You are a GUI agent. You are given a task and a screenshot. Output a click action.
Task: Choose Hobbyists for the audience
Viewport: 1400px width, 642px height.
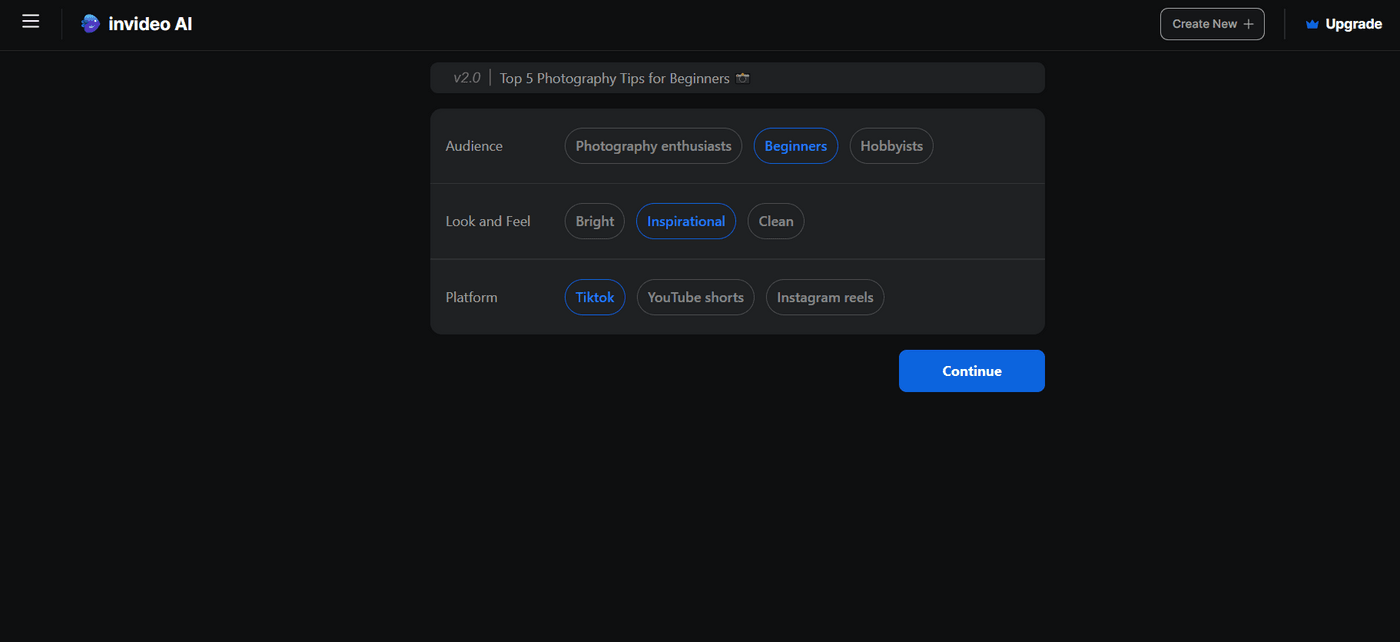pyautogui.click(x=890, y=145)
